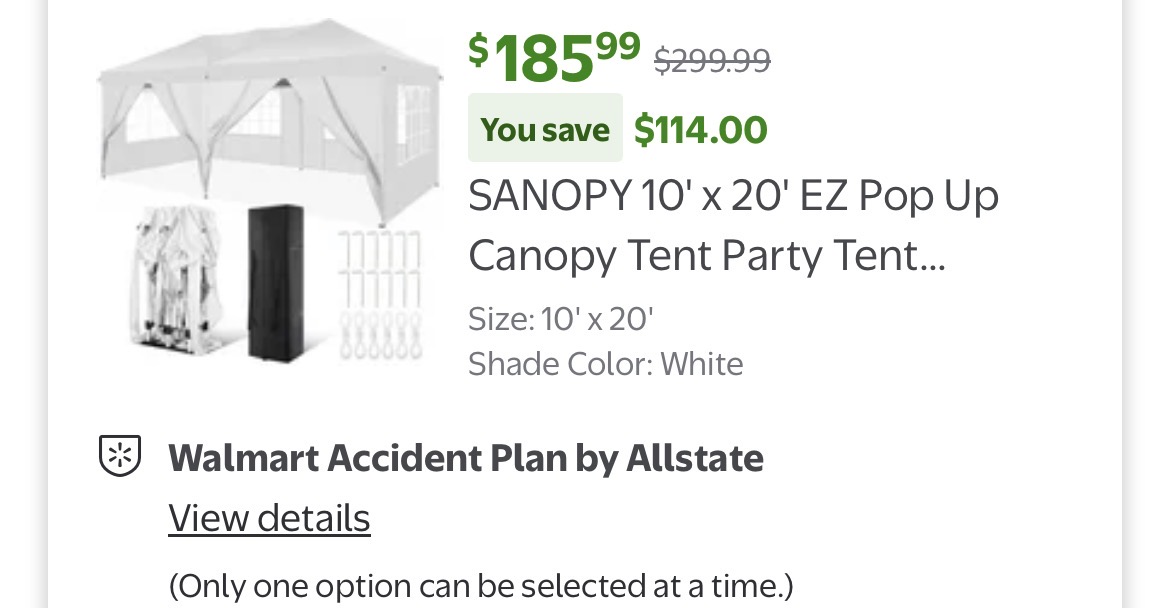Viewport: 1170px width, 608px height.
Task: Click the 'Only one option' selection note
Action: point(480,585)
